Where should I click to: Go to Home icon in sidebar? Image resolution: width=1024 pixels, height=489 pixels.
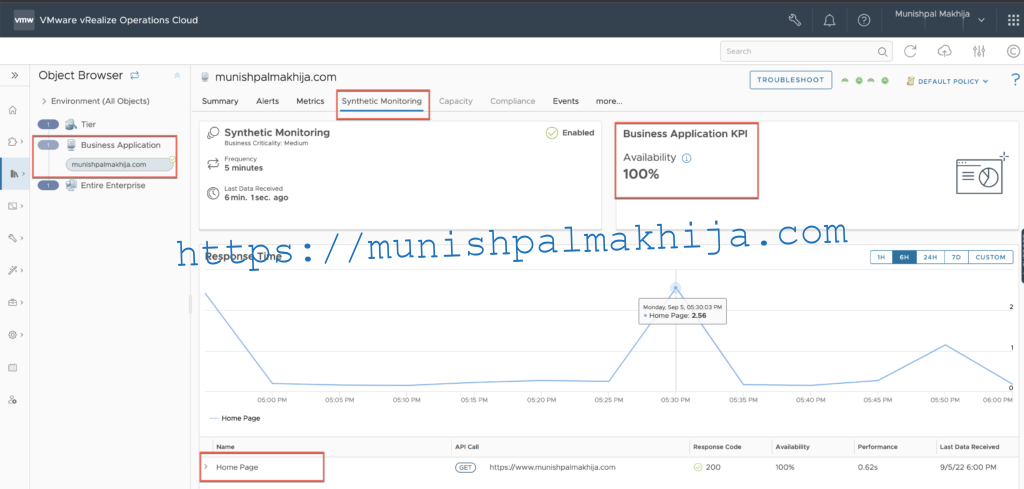[12, 110]
